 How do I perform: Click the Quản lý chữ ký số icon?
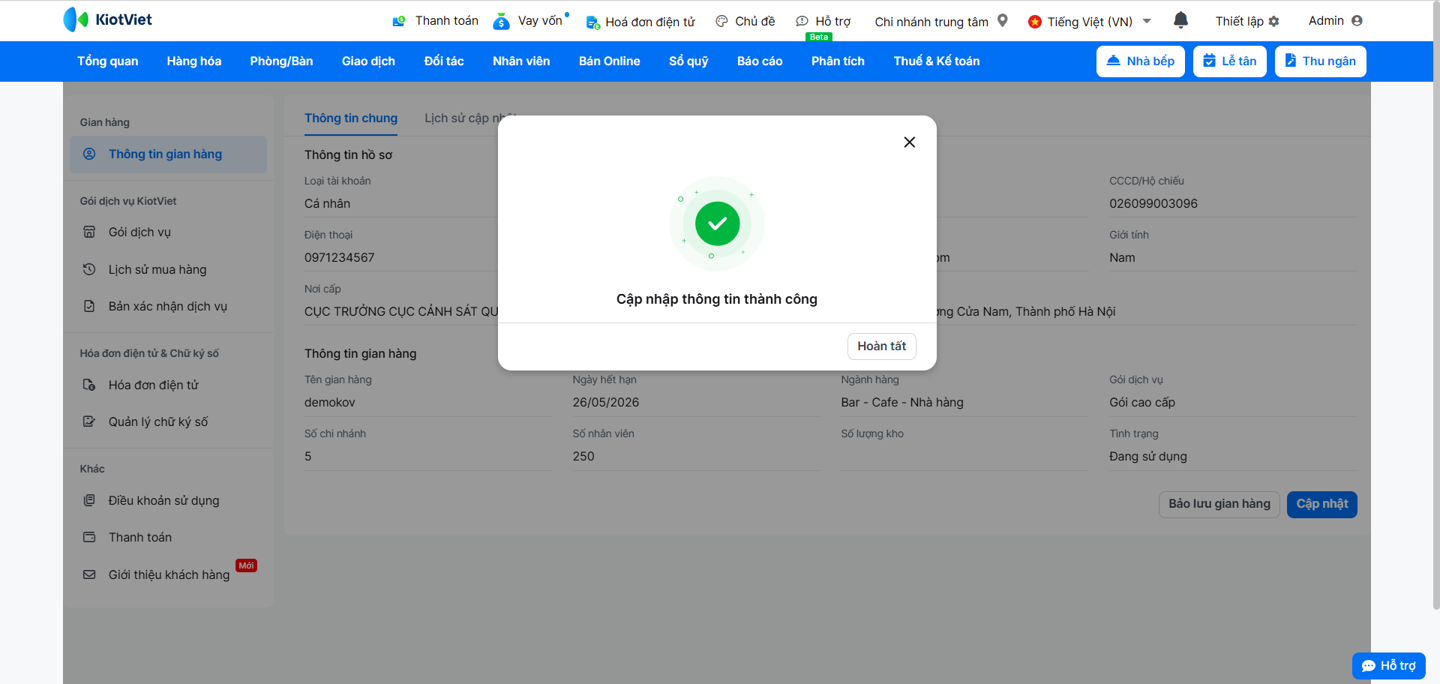click(x=89, y=422)
